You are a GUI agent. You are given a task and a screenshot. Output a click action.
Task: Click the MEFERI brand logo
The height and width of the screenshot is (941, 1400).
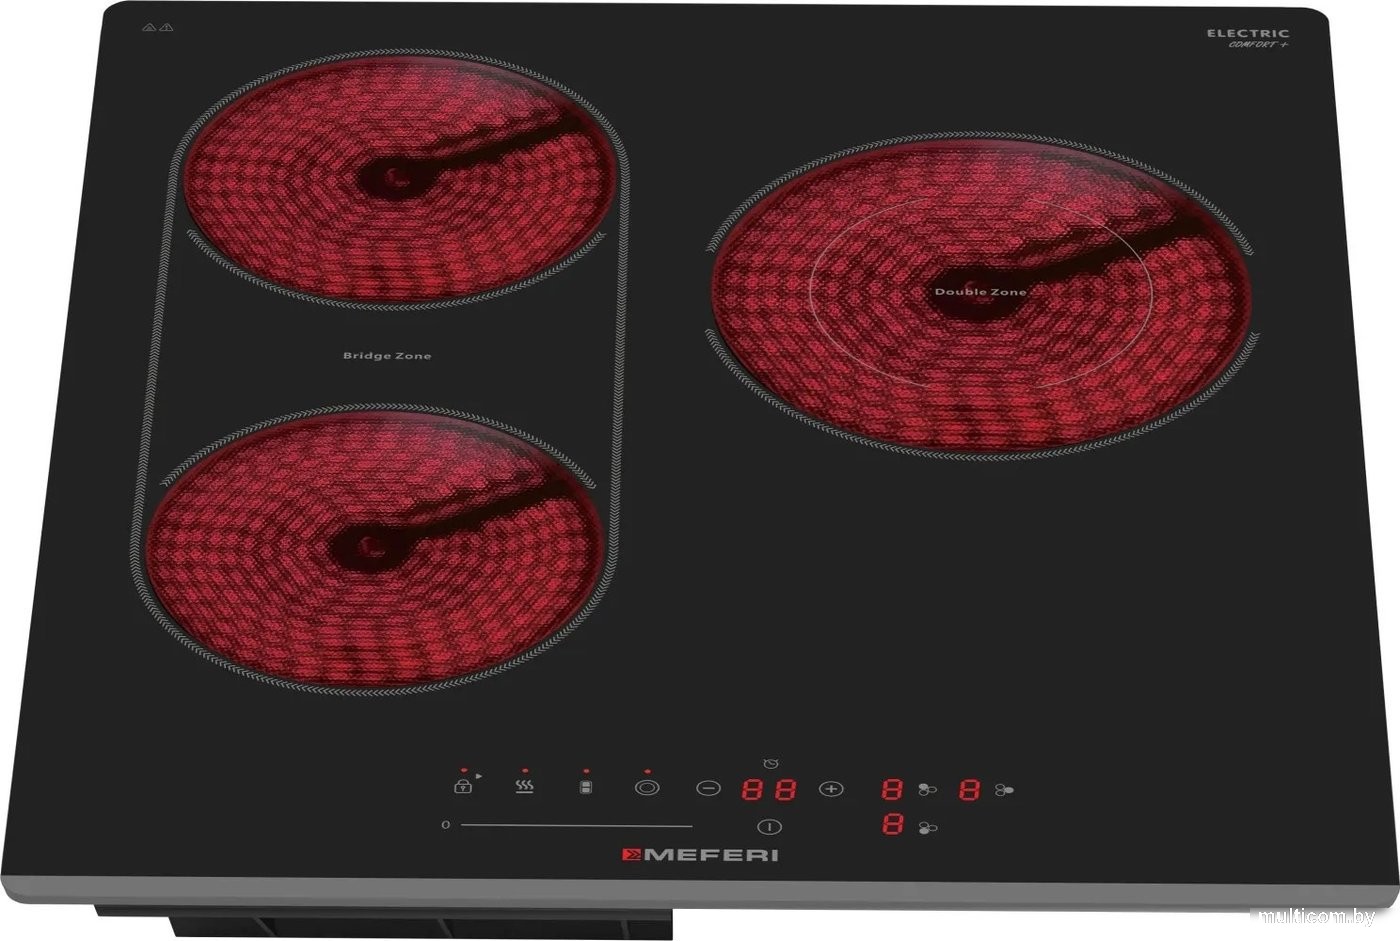pos(699,855)
